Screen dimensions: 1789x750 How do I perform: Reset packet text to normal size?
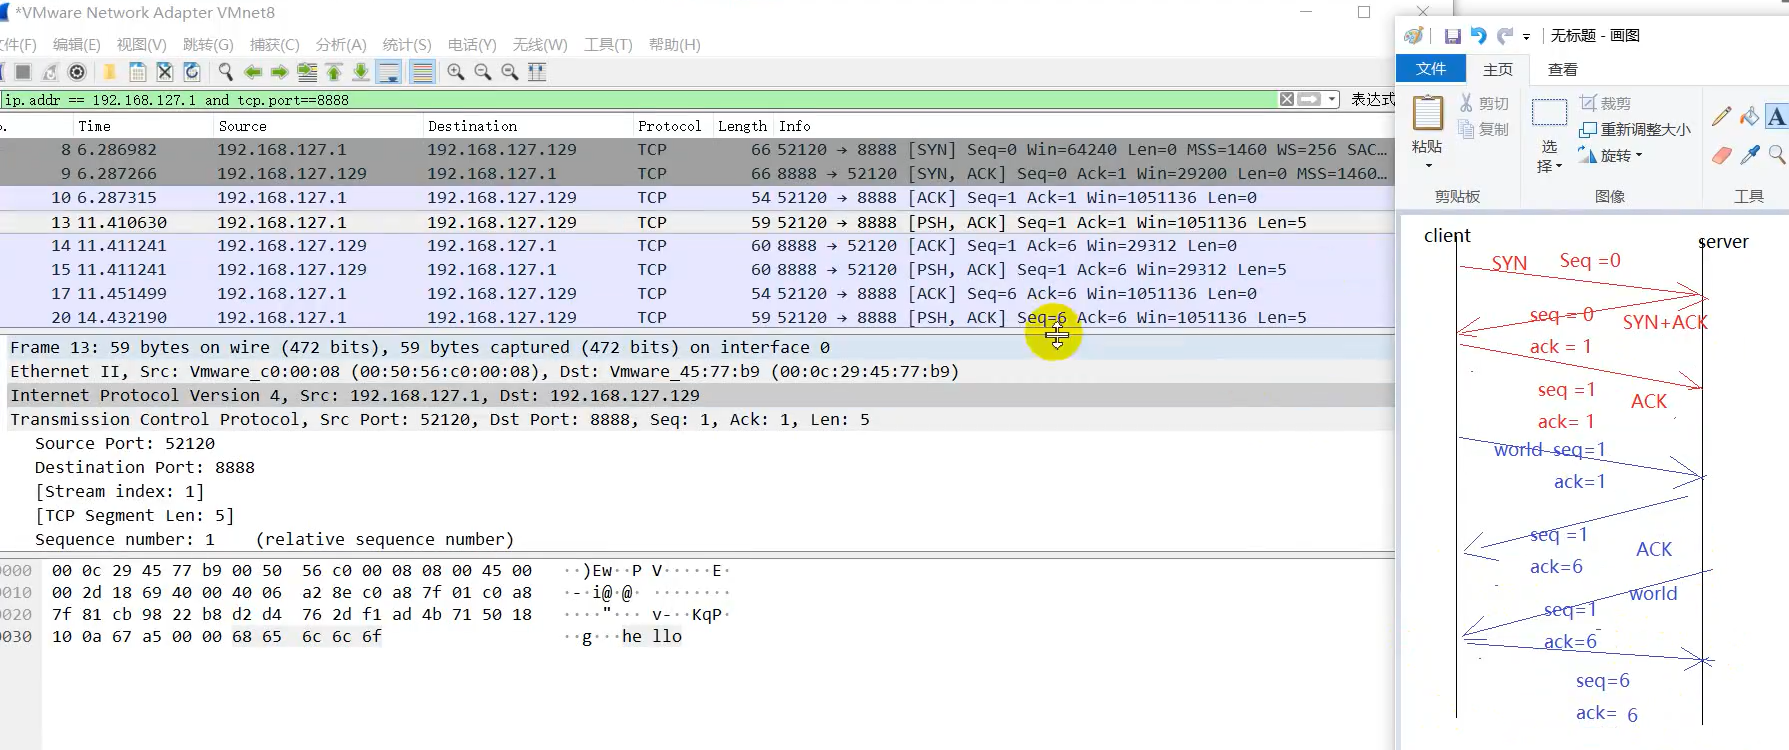510,72
